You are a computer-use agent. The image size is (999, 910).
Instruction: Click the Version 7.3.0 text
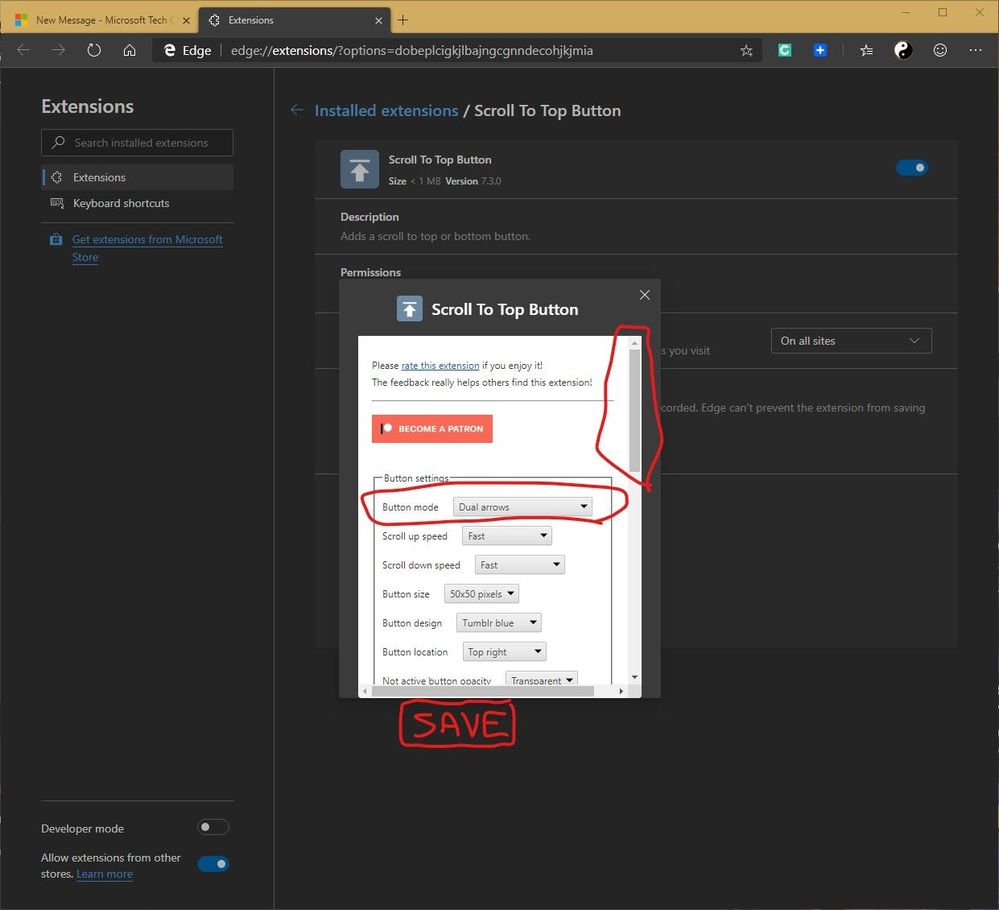pos(473,181)
